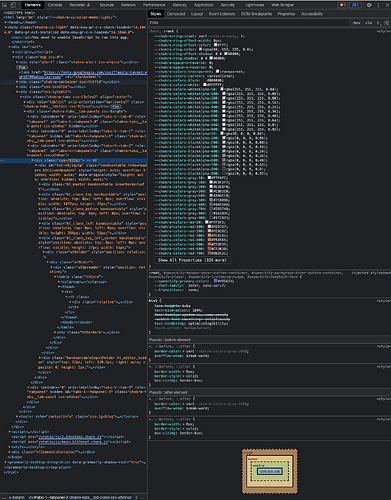Viewport: 391px width, 500px height.
Task: Expand the head element node
Action: pos(6,22)
